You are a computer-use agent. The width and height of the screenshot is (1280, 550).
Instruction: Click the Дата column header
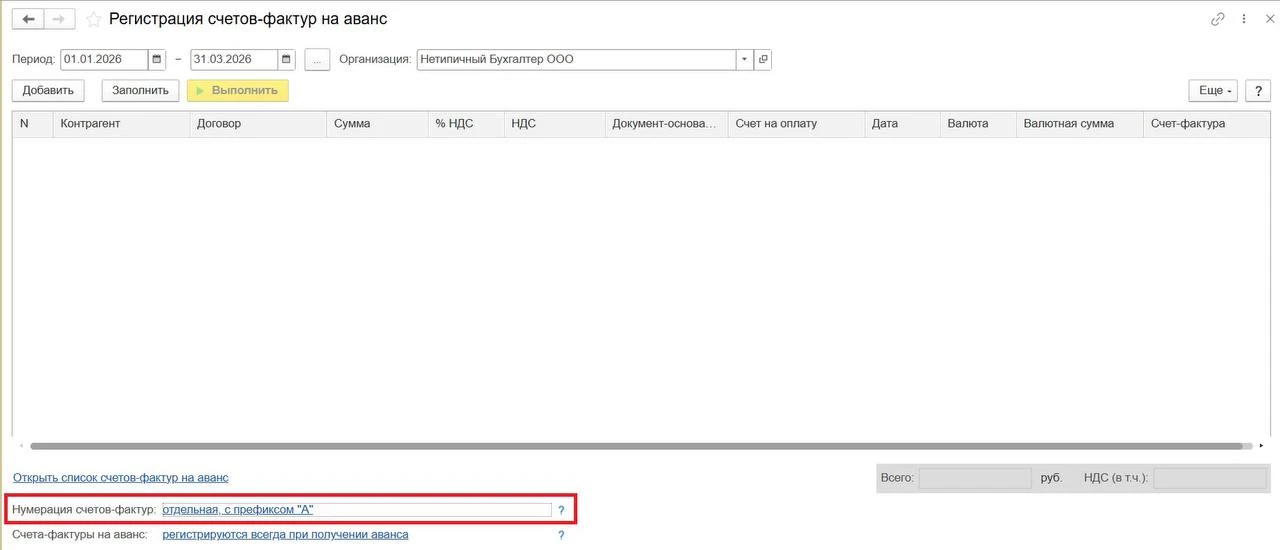(x=902, y=124)
